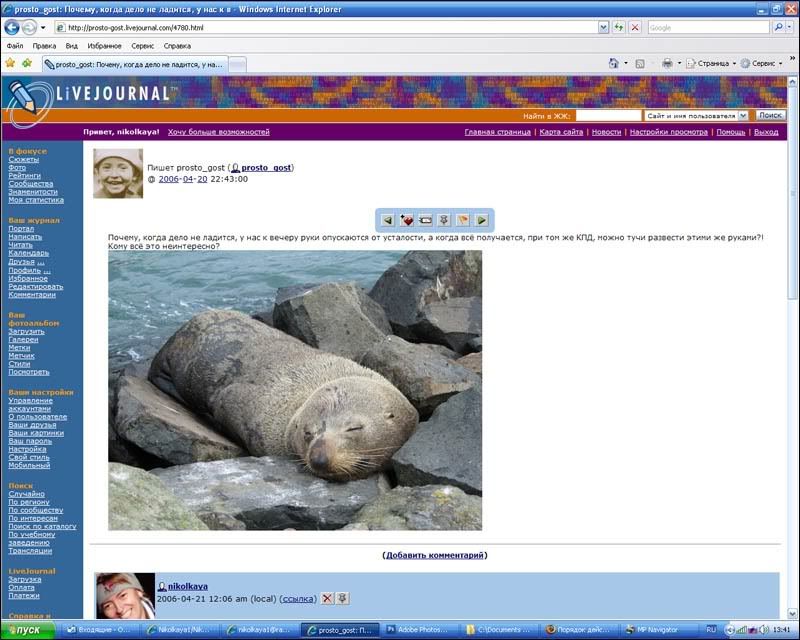Click the edit tags icon in entry toolbar
Viewport: 800px width, 640px height.
(426, 220)
